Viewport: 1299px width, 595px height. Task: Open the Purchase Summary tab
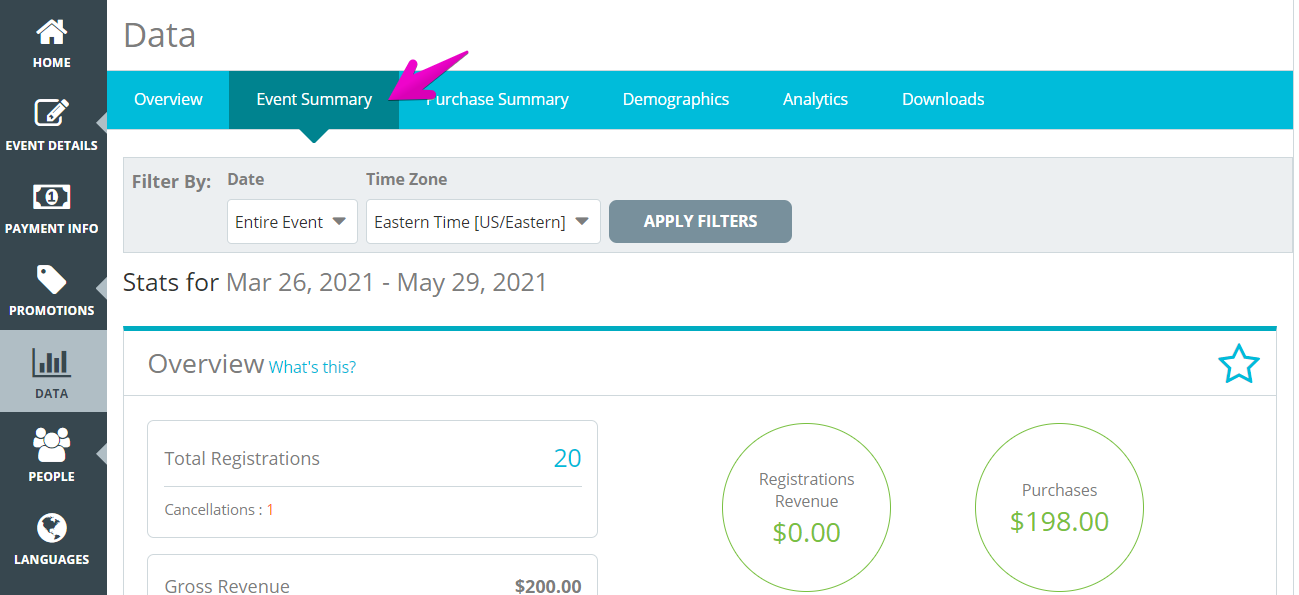(497, 99)
